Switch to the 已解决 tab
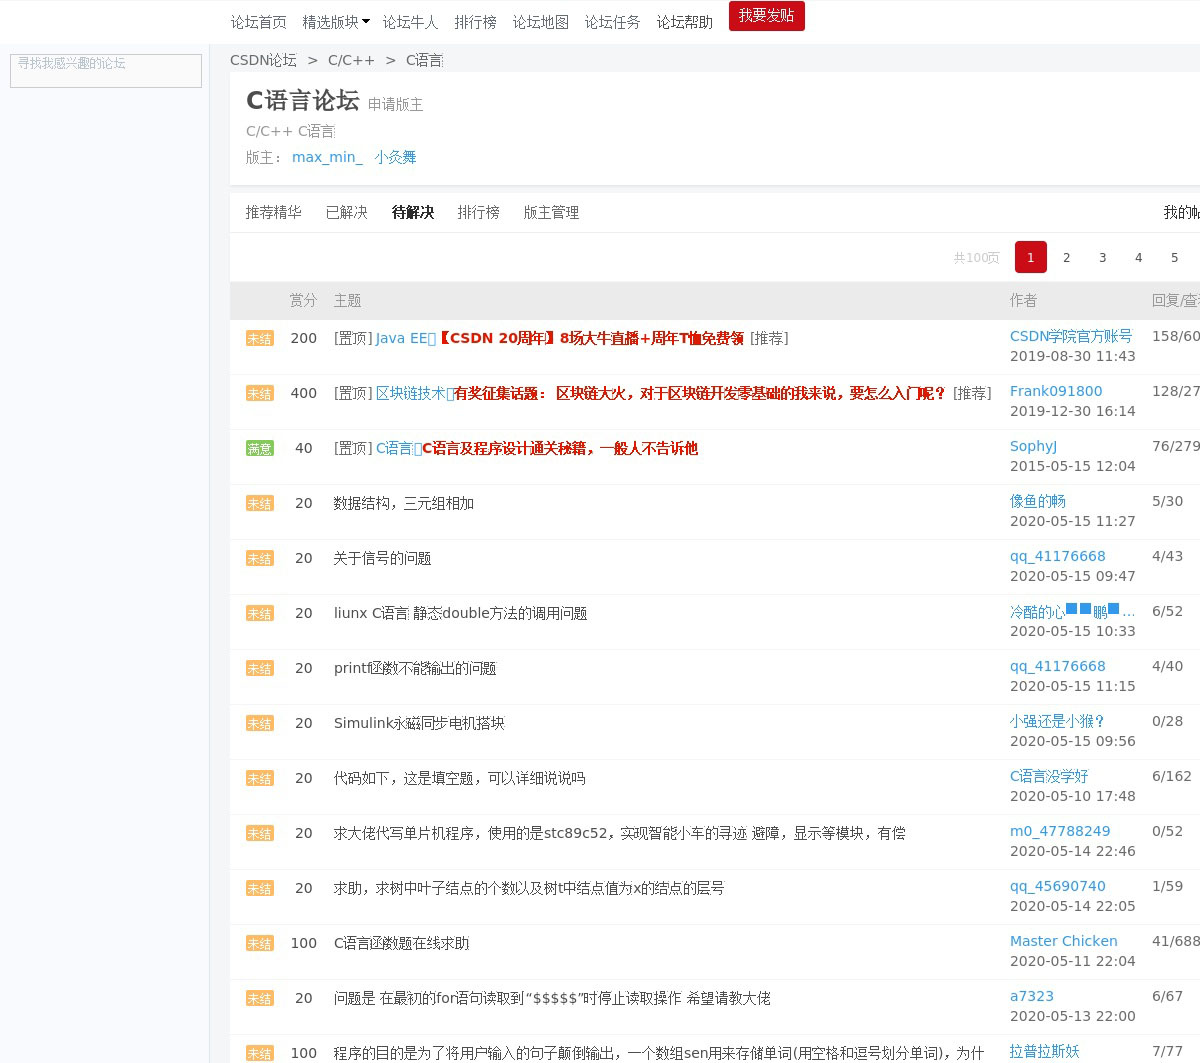The image size is (1200, 1063). click(x=346, y=212)
